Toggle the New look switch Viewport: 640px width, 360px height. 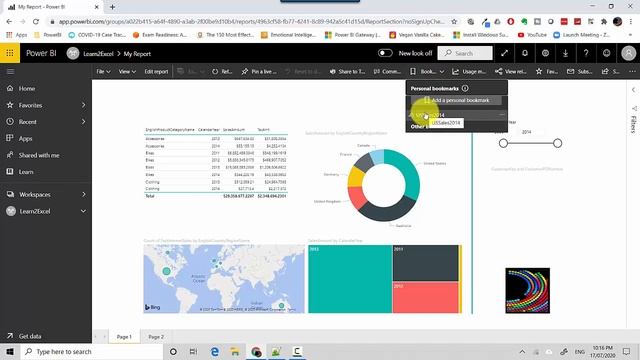click(384, 53)
